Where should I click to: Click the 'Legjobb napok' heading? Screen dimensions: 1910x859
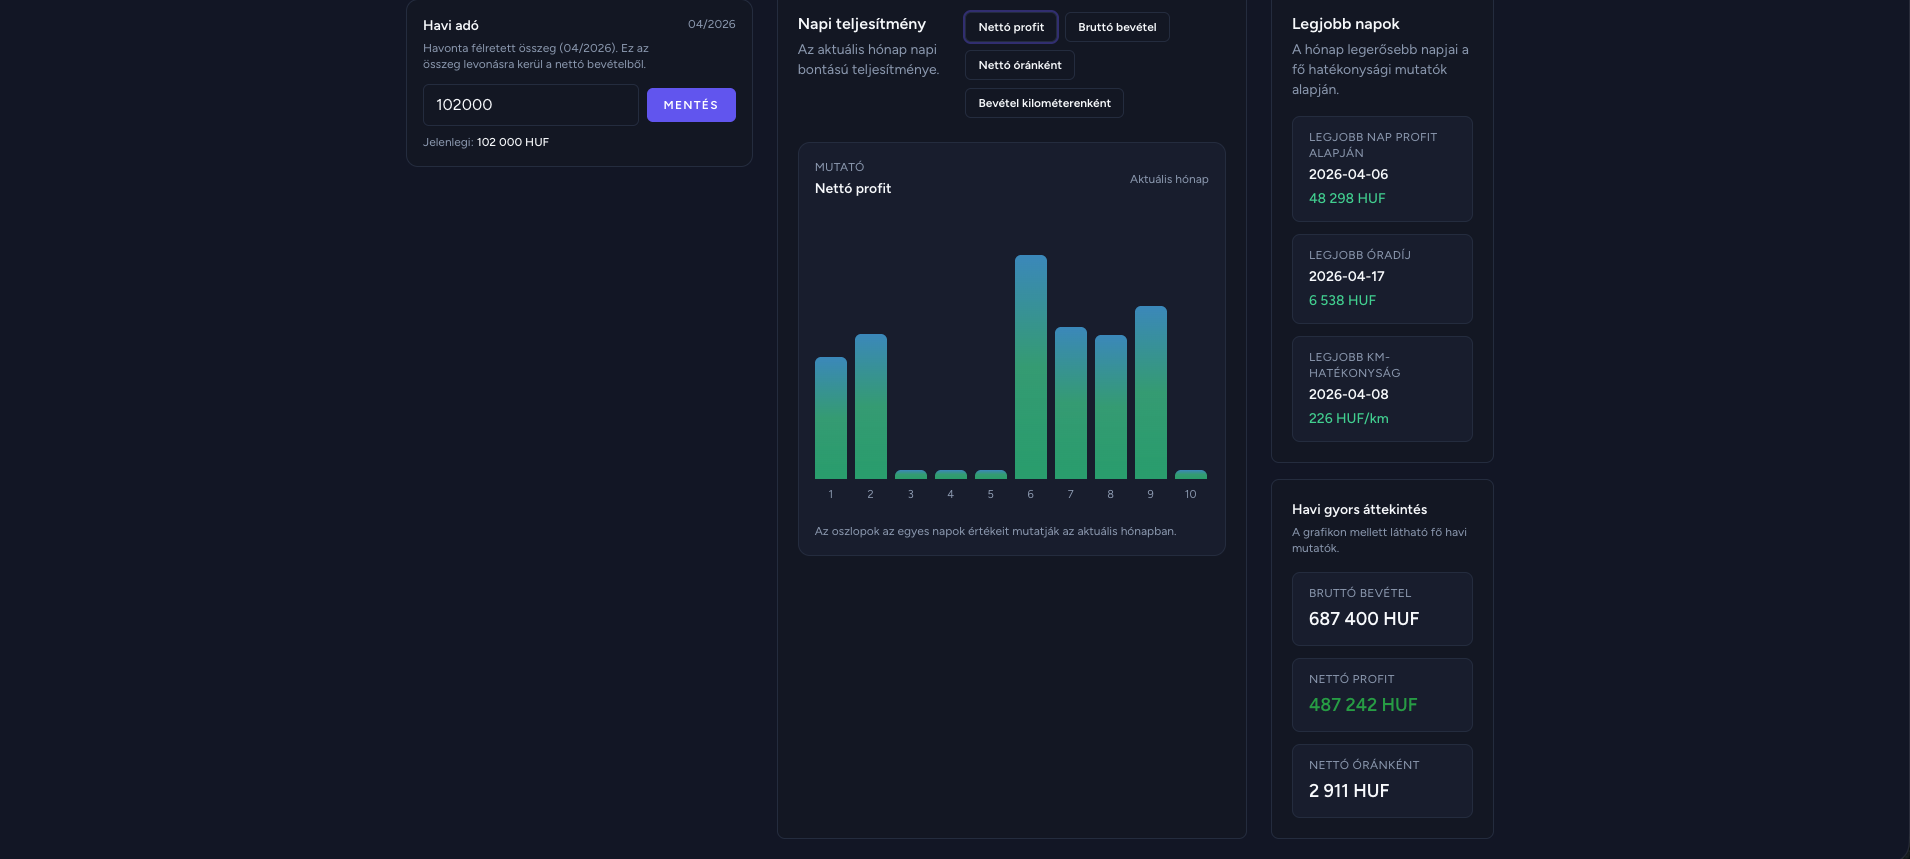(x=1345, y=24)
